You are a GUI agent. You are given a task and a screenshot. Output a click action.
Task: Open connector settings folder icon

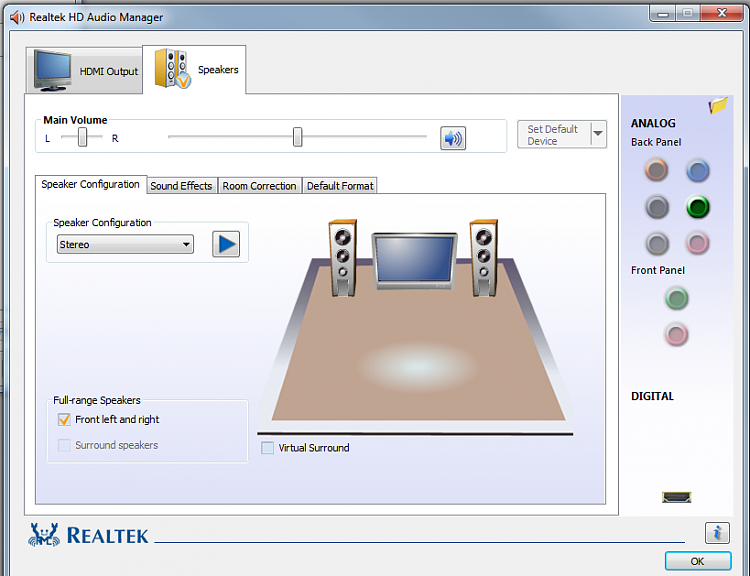pos(718,105)
